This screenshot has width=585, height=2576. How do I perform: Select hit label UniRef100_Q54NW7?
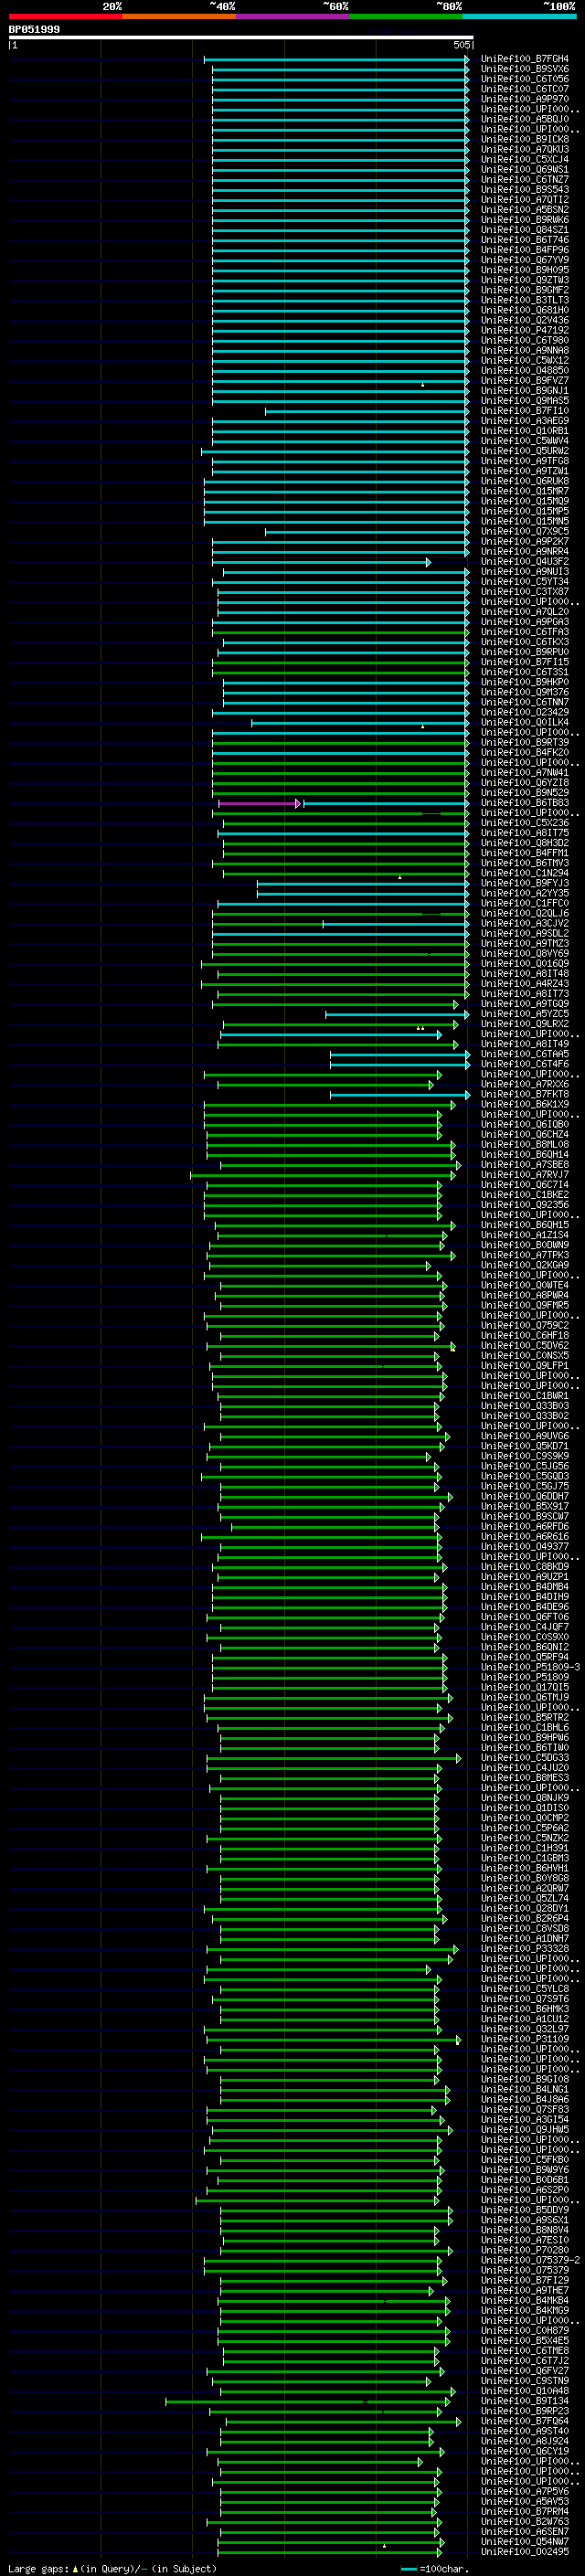pyautogui.click(x=525, y=2541)
